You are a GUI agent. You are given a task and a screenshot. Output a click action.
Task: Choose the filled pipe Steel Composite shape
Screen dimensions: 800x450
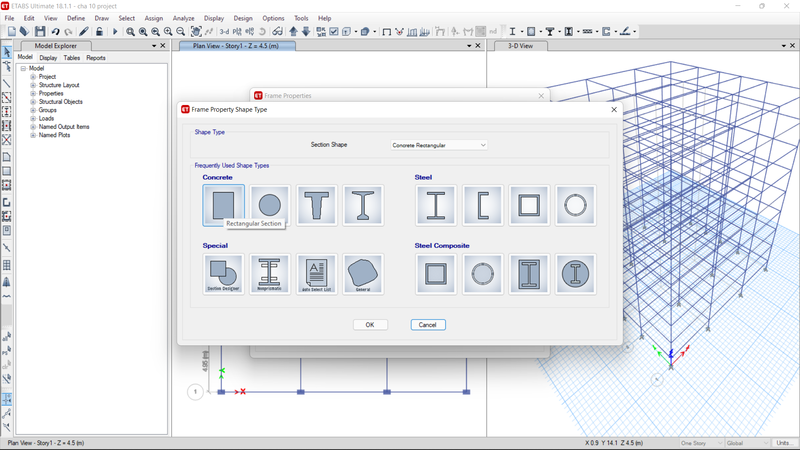click(483, 274)
